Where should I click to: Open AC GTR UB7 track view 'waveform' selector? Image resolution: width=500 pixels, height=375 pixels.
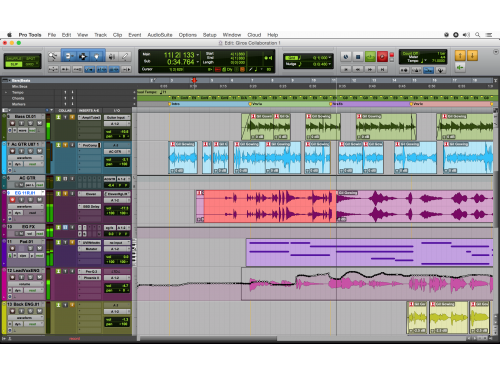pyautogui.click(x=25, y=158)
